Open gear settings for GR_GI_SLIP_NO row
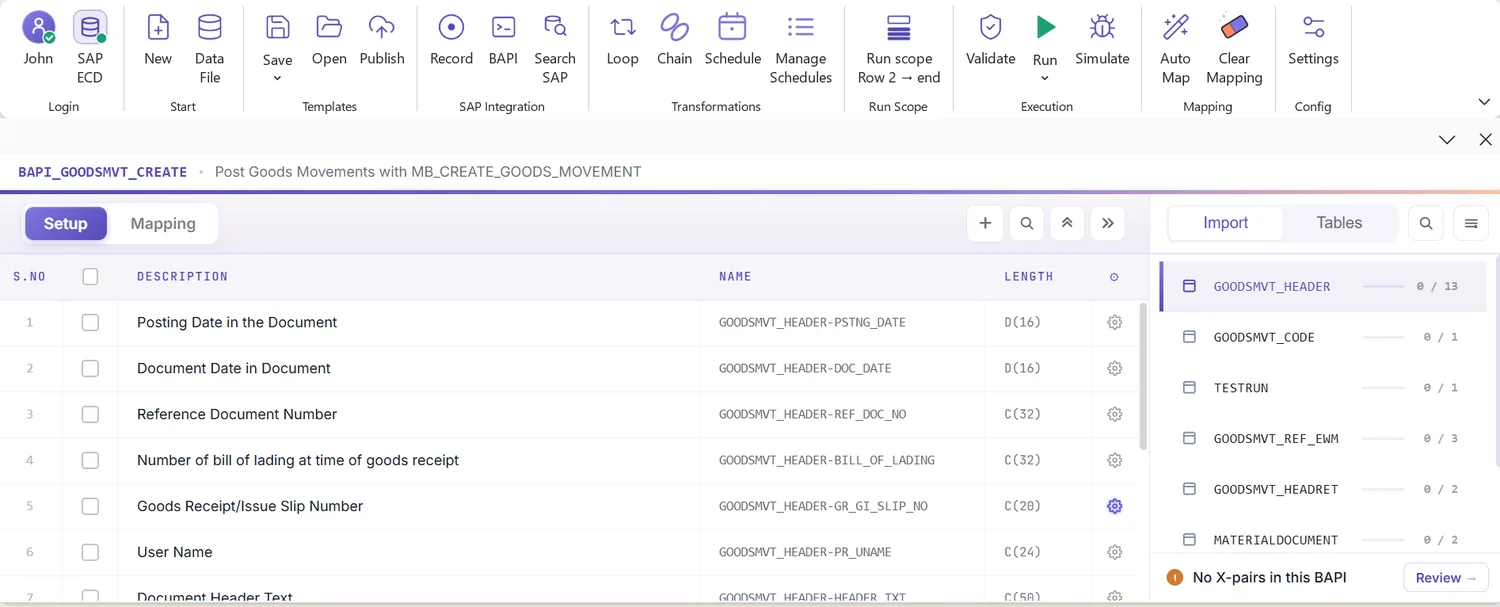1500x607 pixels. [x=1115, y=506]
